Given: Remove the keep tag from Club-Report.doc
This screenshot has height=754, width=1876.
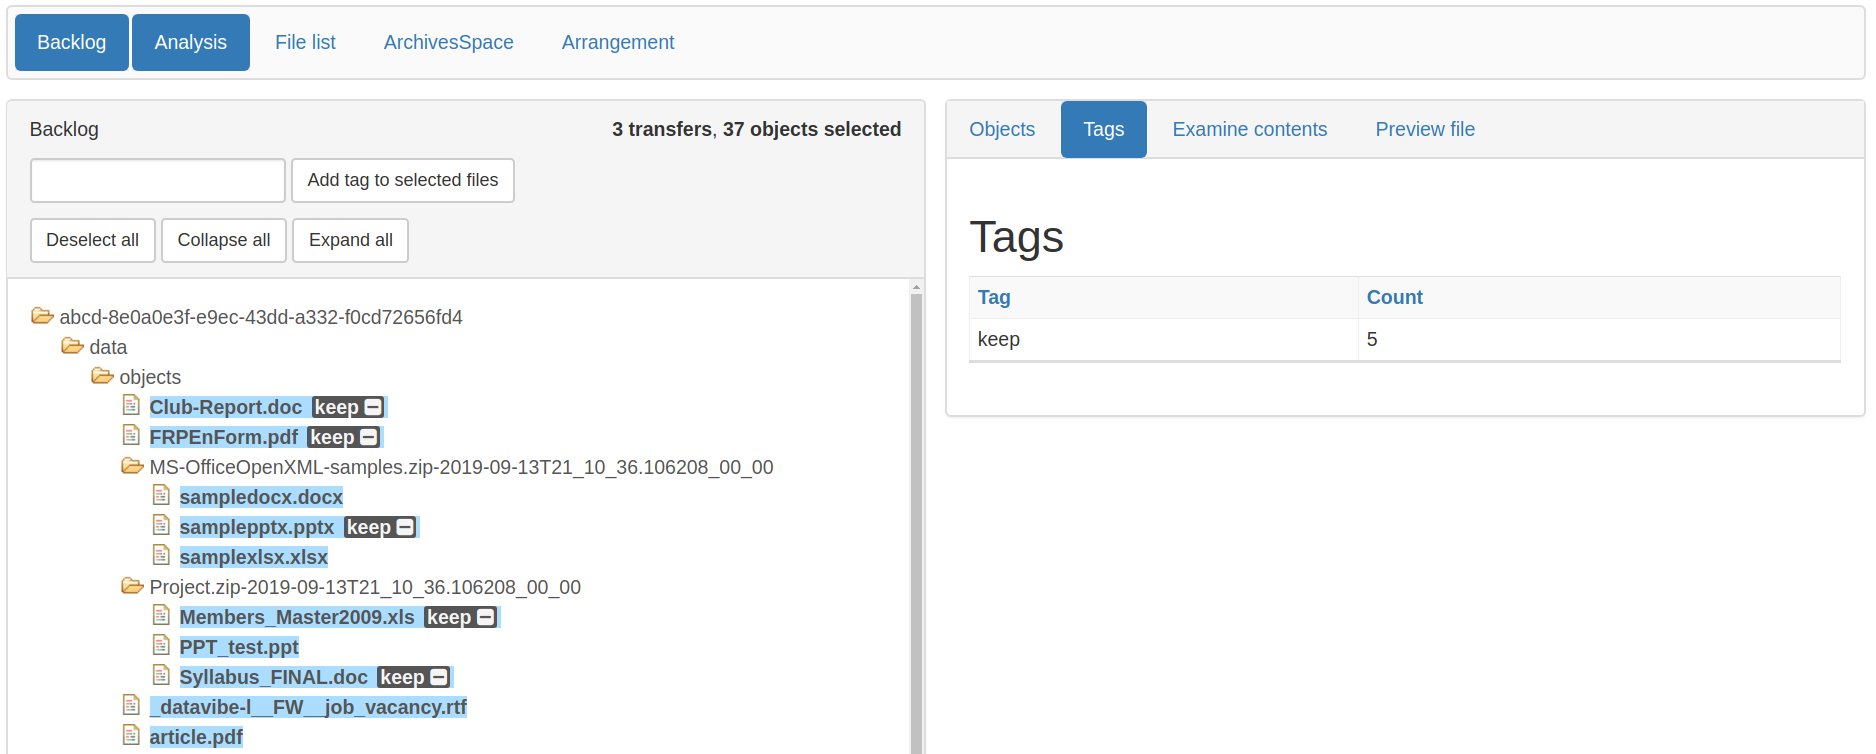Looking at the screenshot, I should click(x=373, y=407).
